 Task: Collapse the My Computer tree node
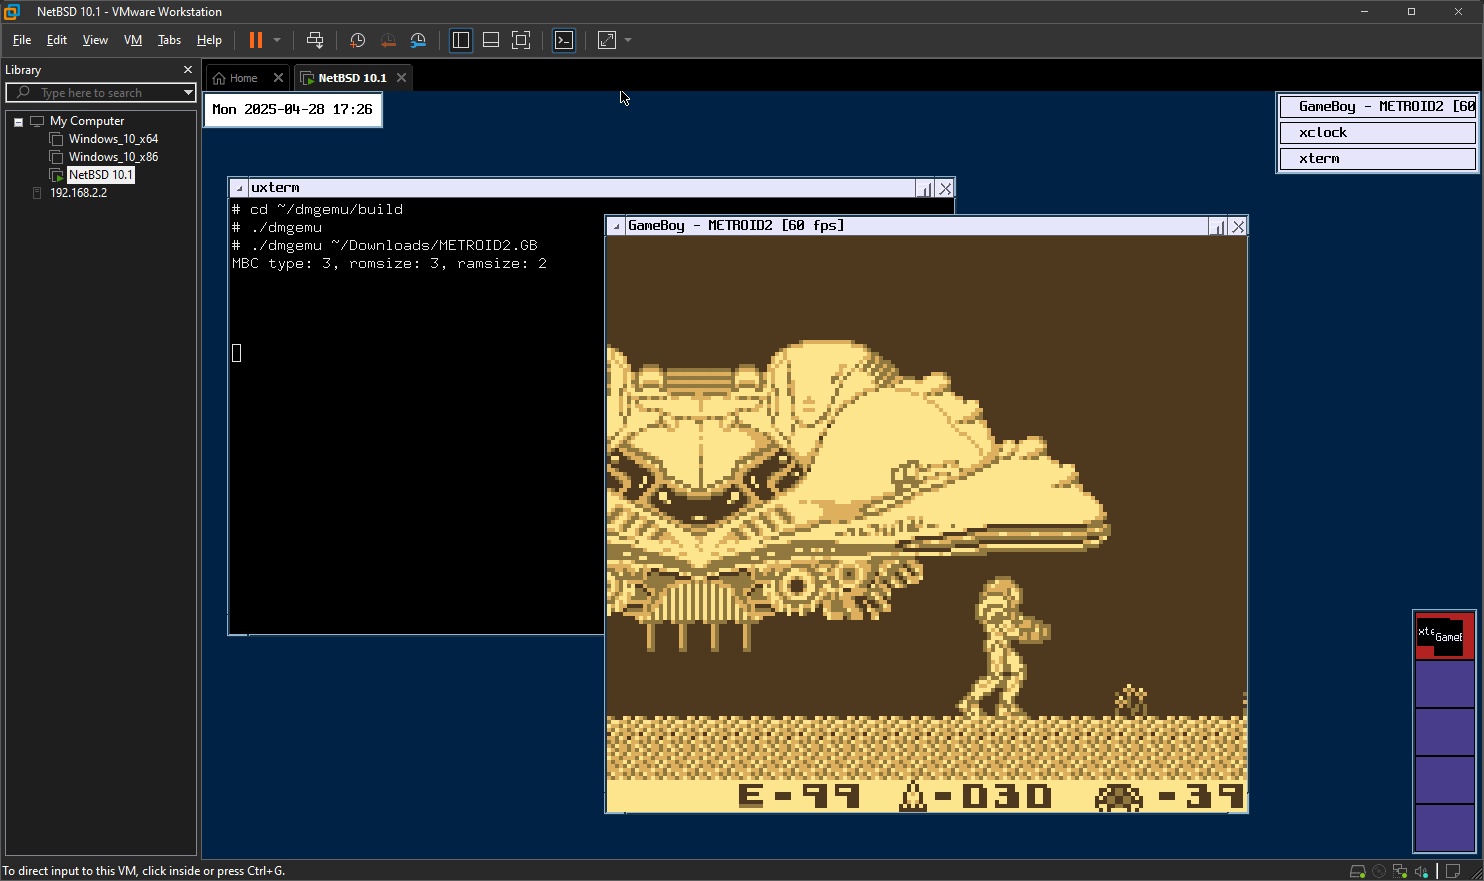[x=18, y=122]
